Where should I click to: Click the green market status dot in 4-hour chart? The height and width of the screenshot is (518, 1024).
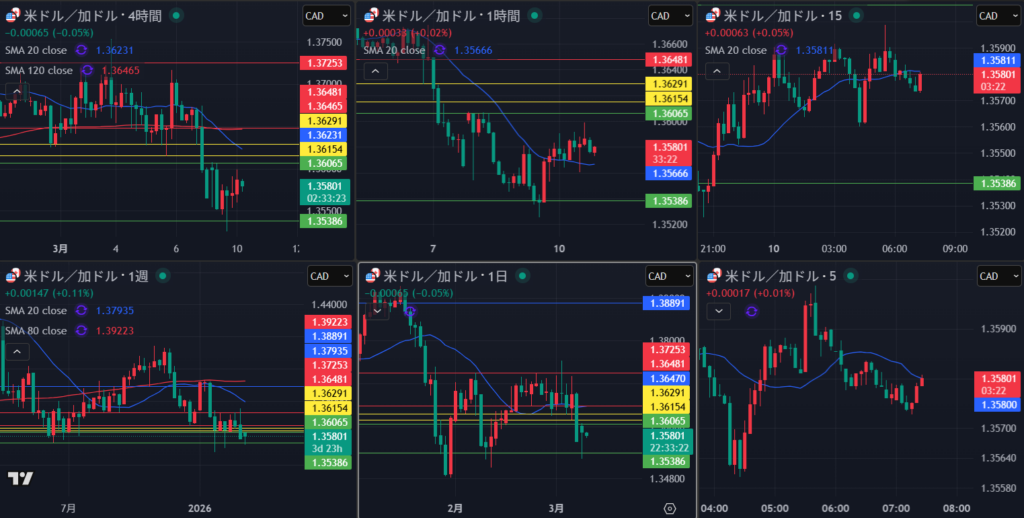click(177, 16)
